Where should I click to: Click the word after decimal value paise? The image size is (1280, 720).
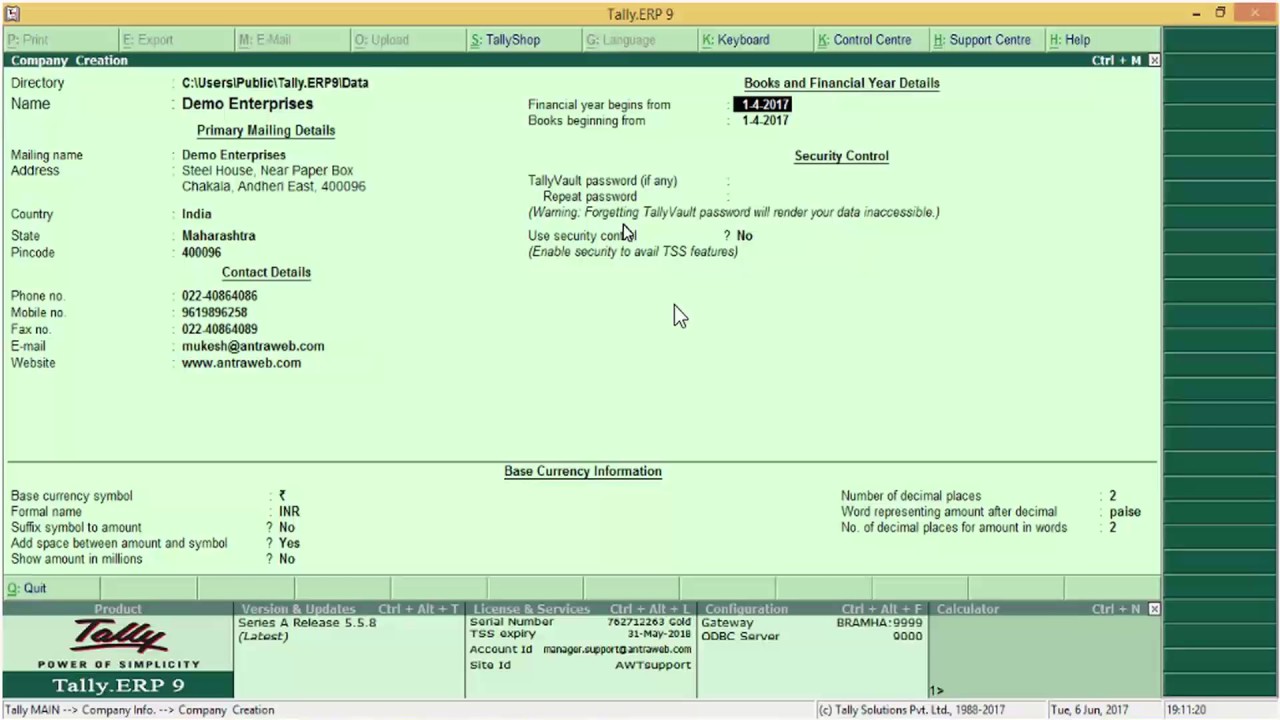point(1125,511)
